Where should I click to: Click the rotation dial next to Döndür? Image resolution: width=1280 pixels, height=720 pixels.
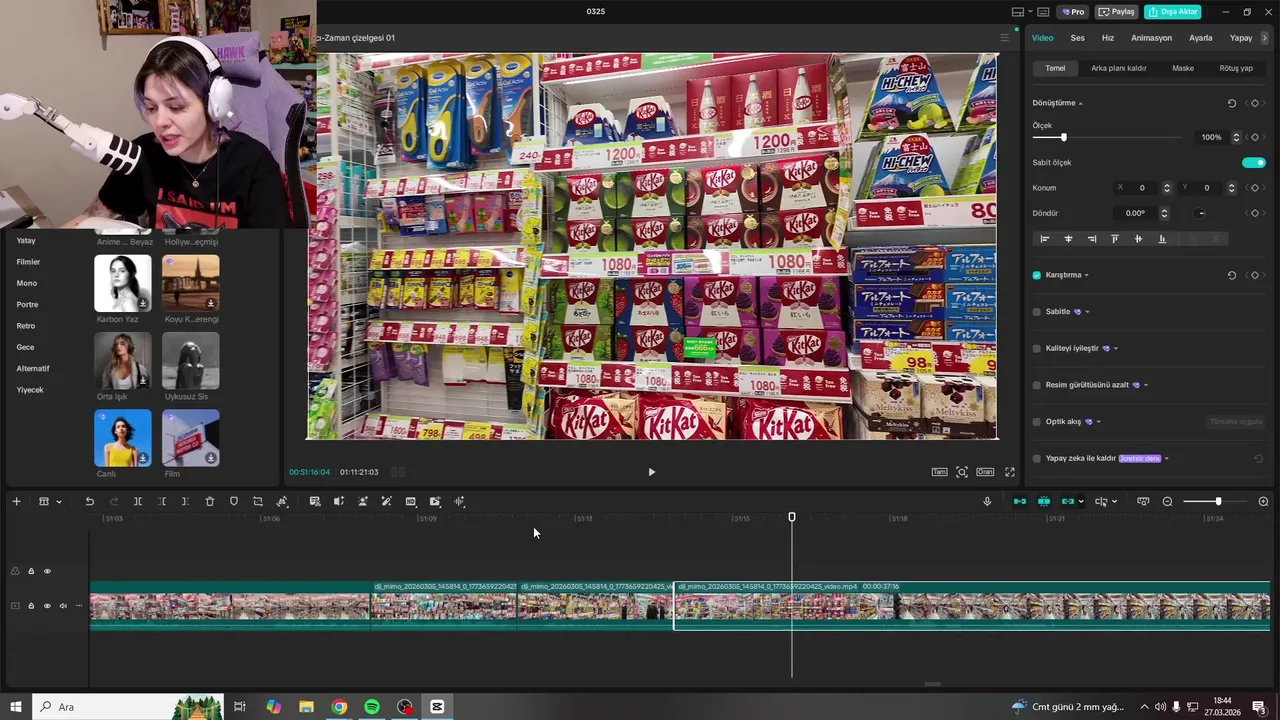1201,213
